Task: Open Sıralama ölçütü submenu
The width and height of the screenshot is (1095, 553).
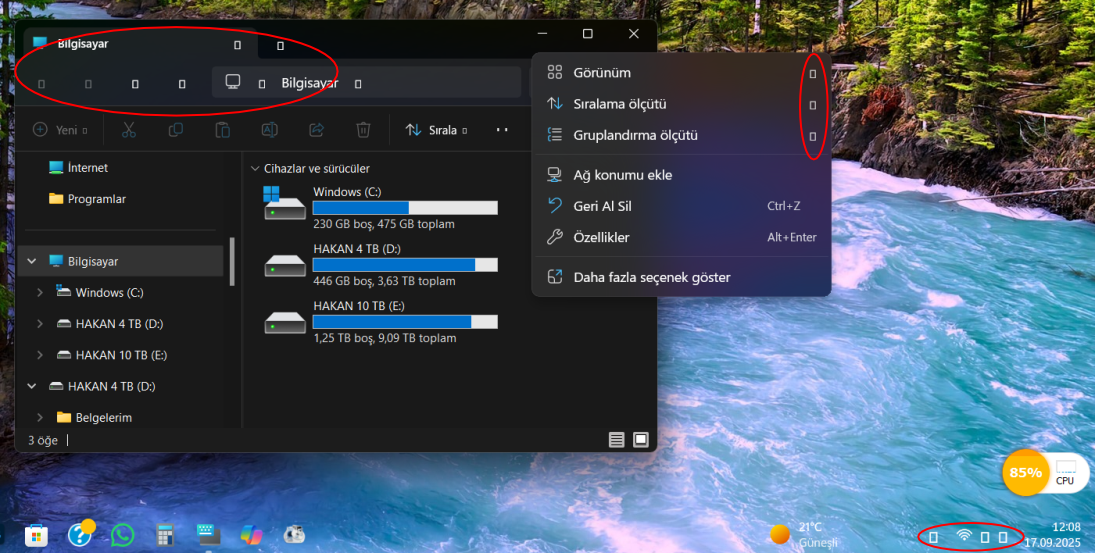Action: 682,104
